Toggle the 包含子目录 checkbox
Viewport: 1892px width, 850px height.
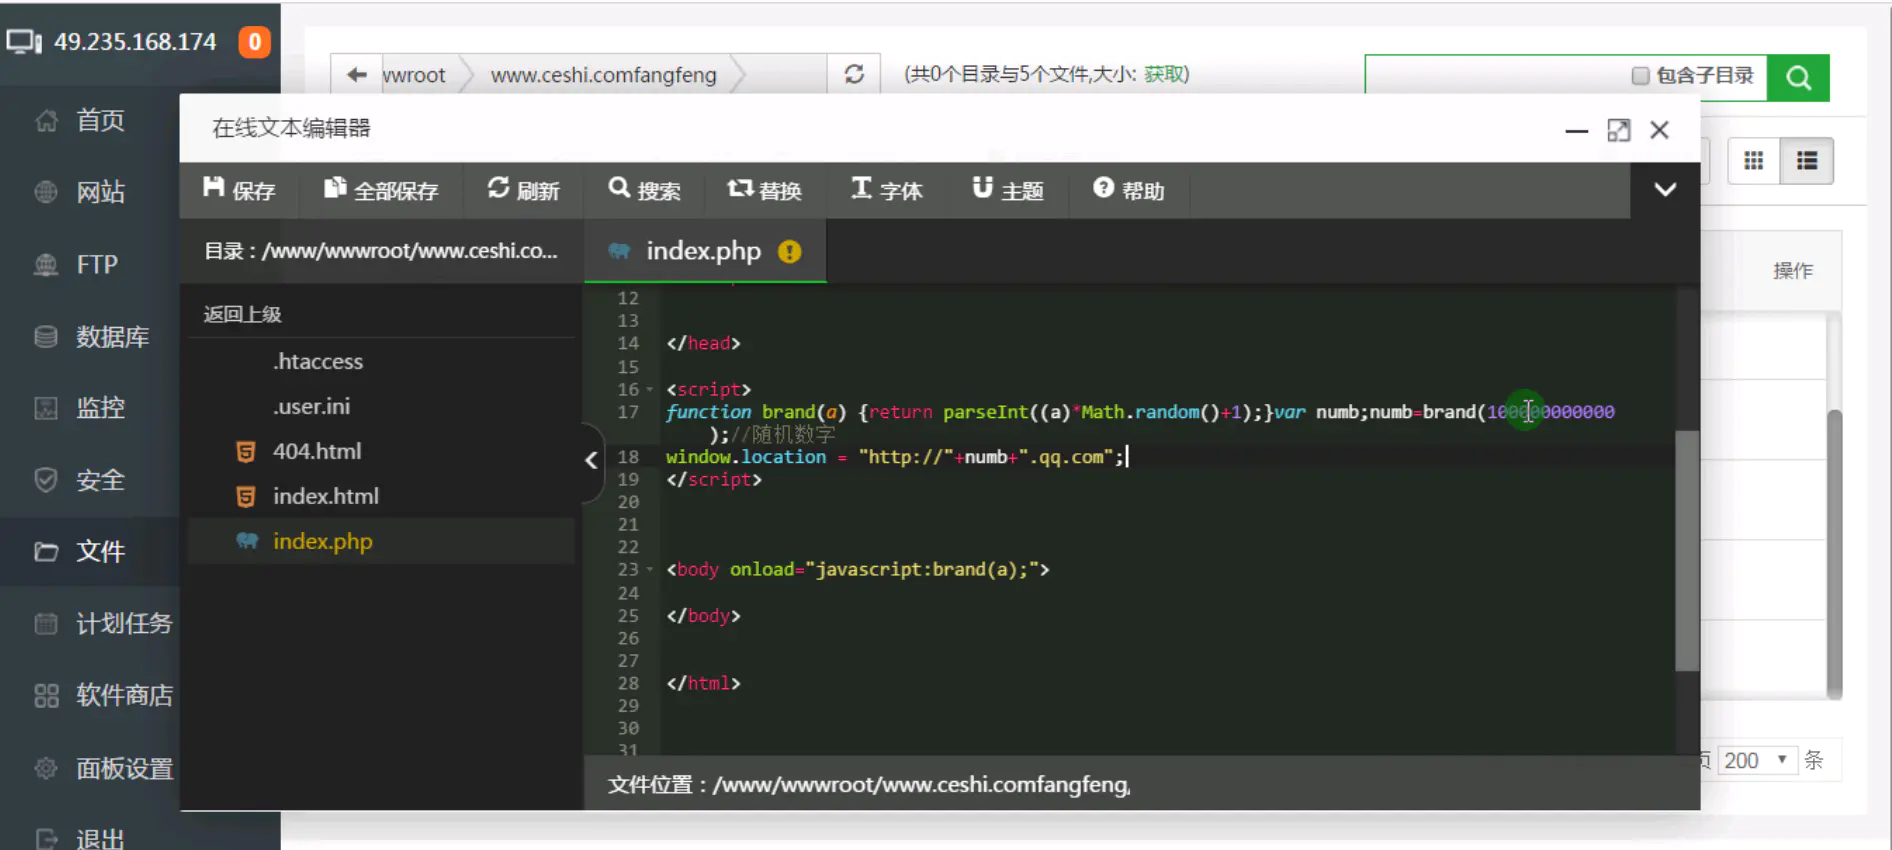coord(1640,76)
